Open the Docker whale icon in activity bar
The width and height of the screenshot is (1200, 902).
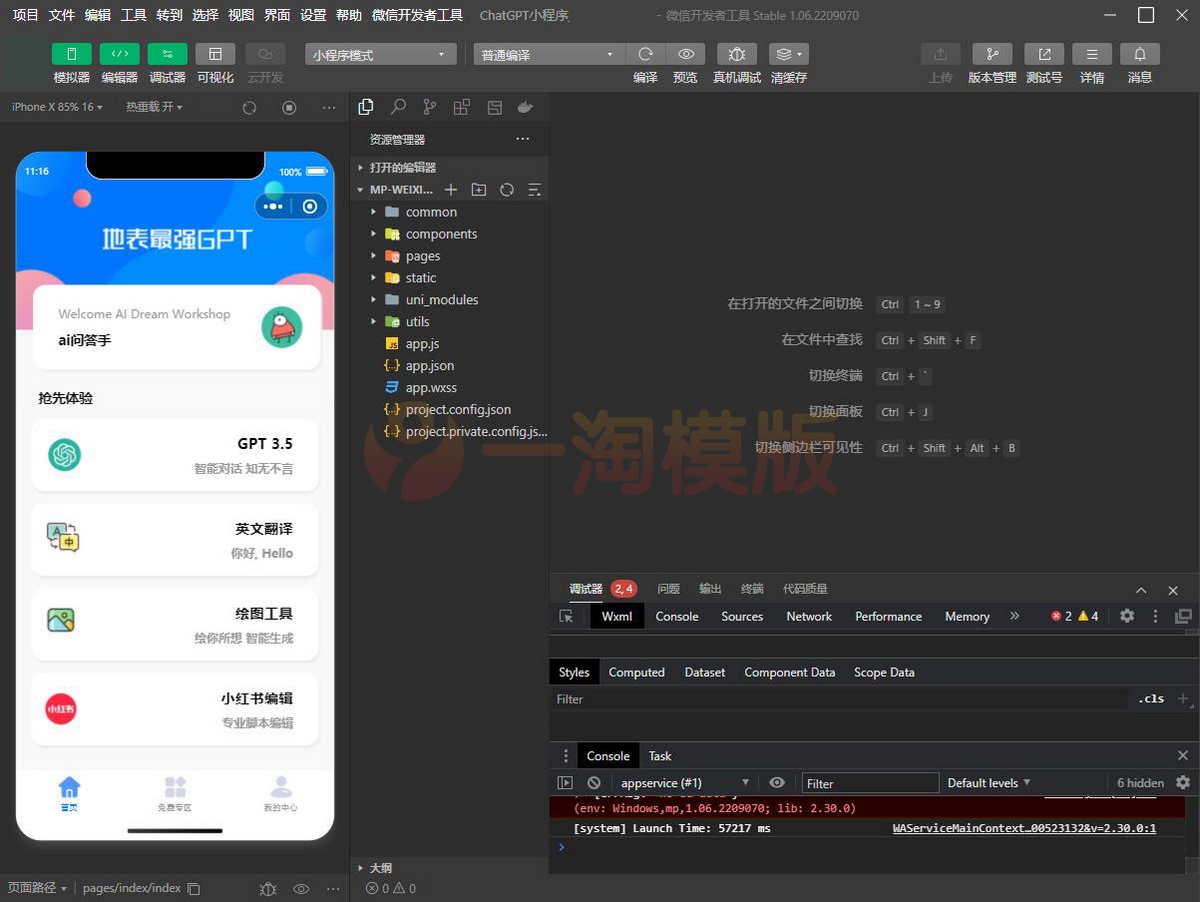[x=525, y=107]
